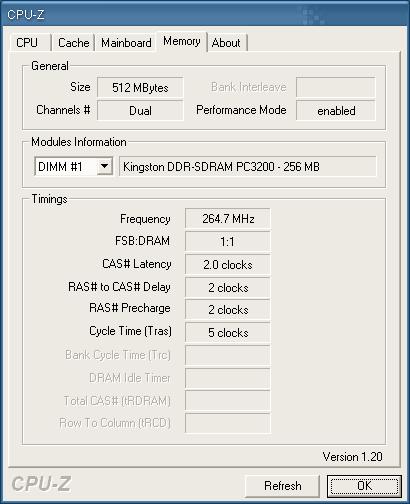Image resolution: width=410 pixels, height=504 pixels.
Task: Click the Memory tab
Action: click(182, 41)
